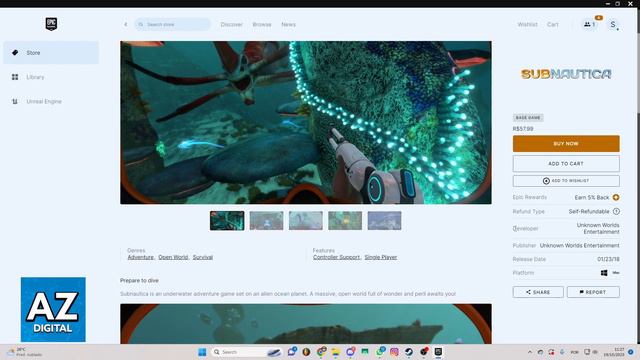Switch to the Browse tab
Viewport: 640px width, 360px height.
pos(262,24)
